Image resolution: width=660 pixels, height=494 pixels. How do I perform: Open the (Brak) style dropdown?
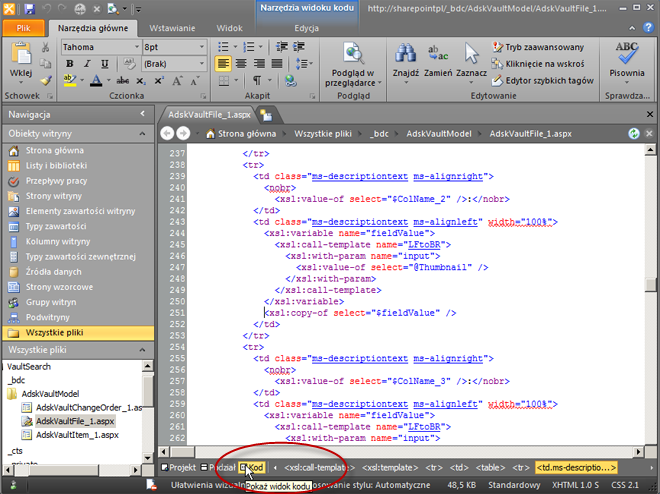pyautogui.click(x=202, y=64)
